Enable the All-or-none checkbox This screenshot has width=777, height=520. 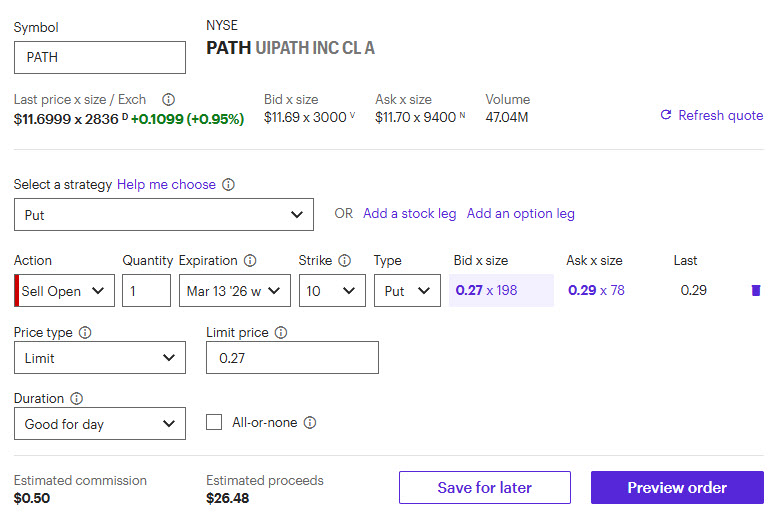point(214,423)
